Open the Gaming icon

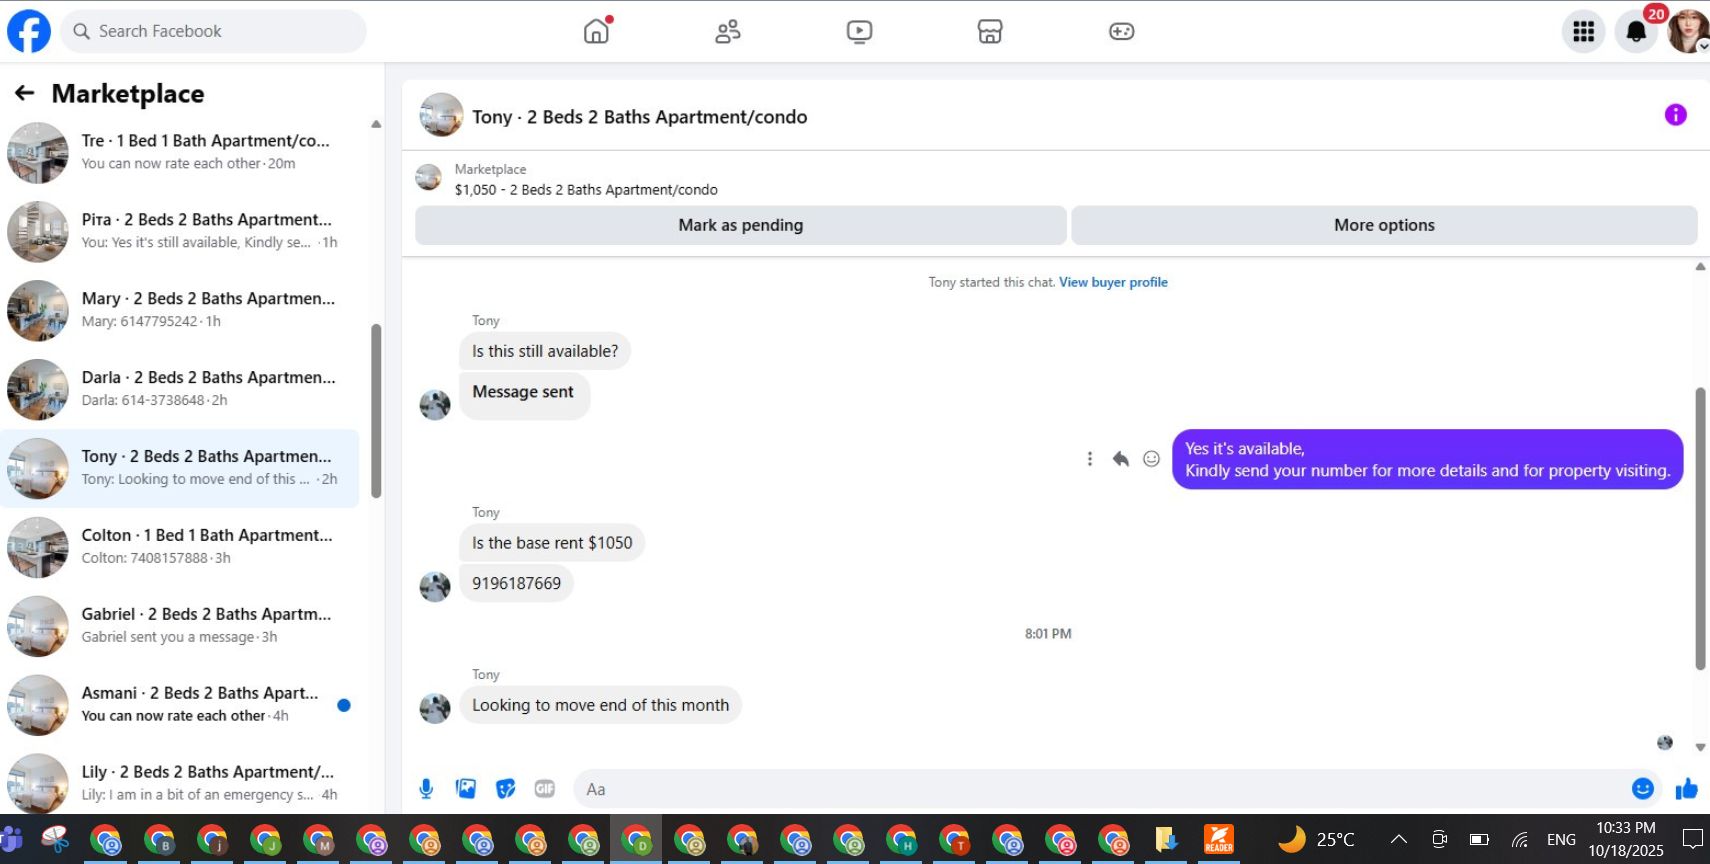point(1121,31)
